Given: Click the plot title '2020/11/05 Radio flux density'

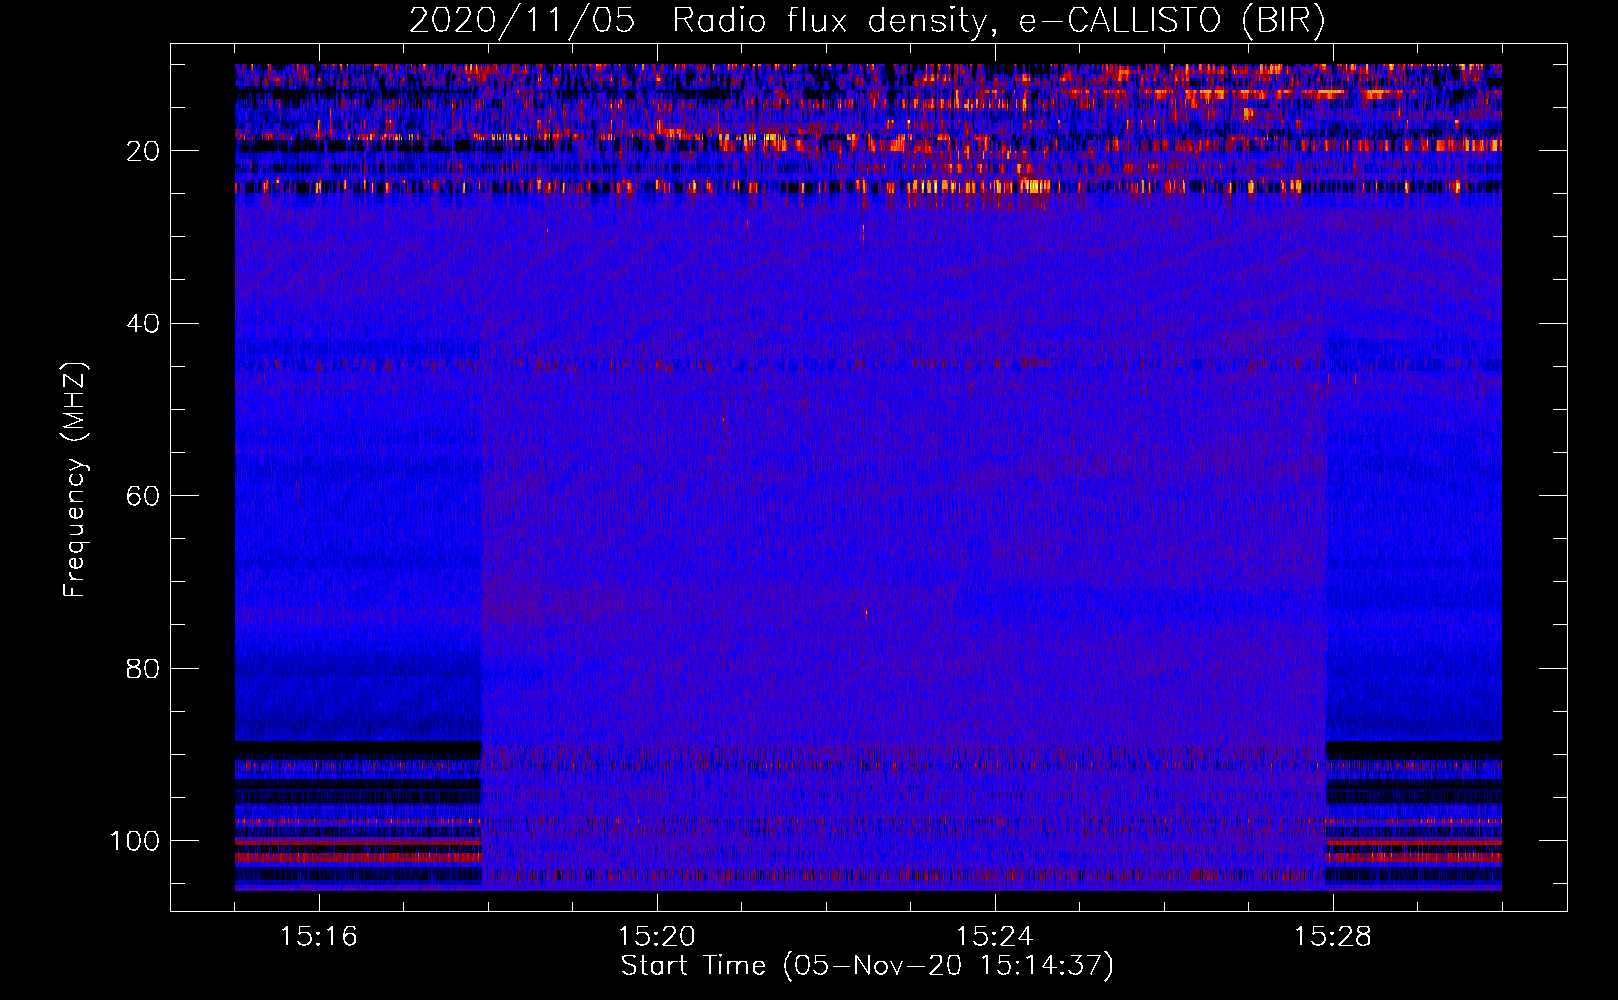Looking at the screenshot, I should click(x=867, y=21).
